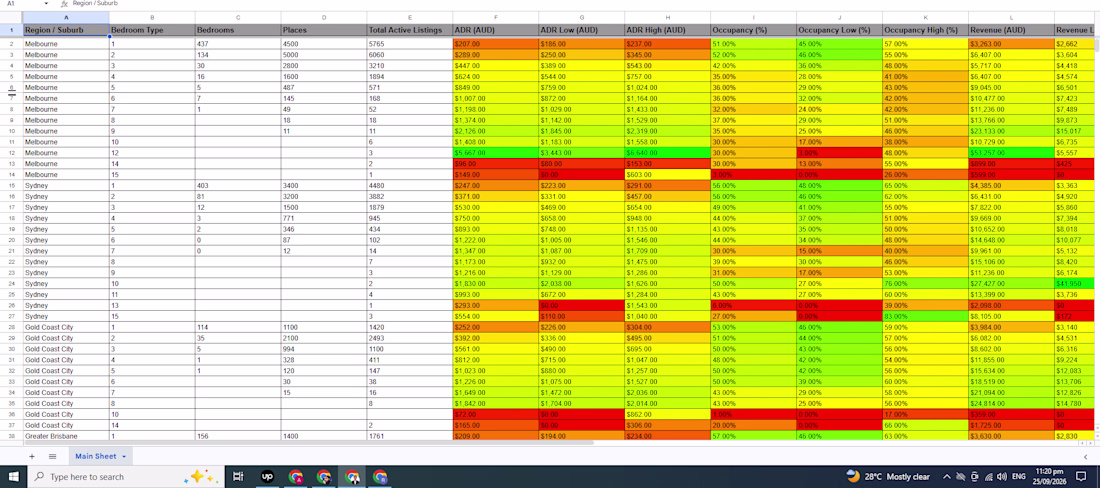Click the ADR Low (AUD) header cell
The height and width of the screenshot is (488, 1100).
coord(582,30)
